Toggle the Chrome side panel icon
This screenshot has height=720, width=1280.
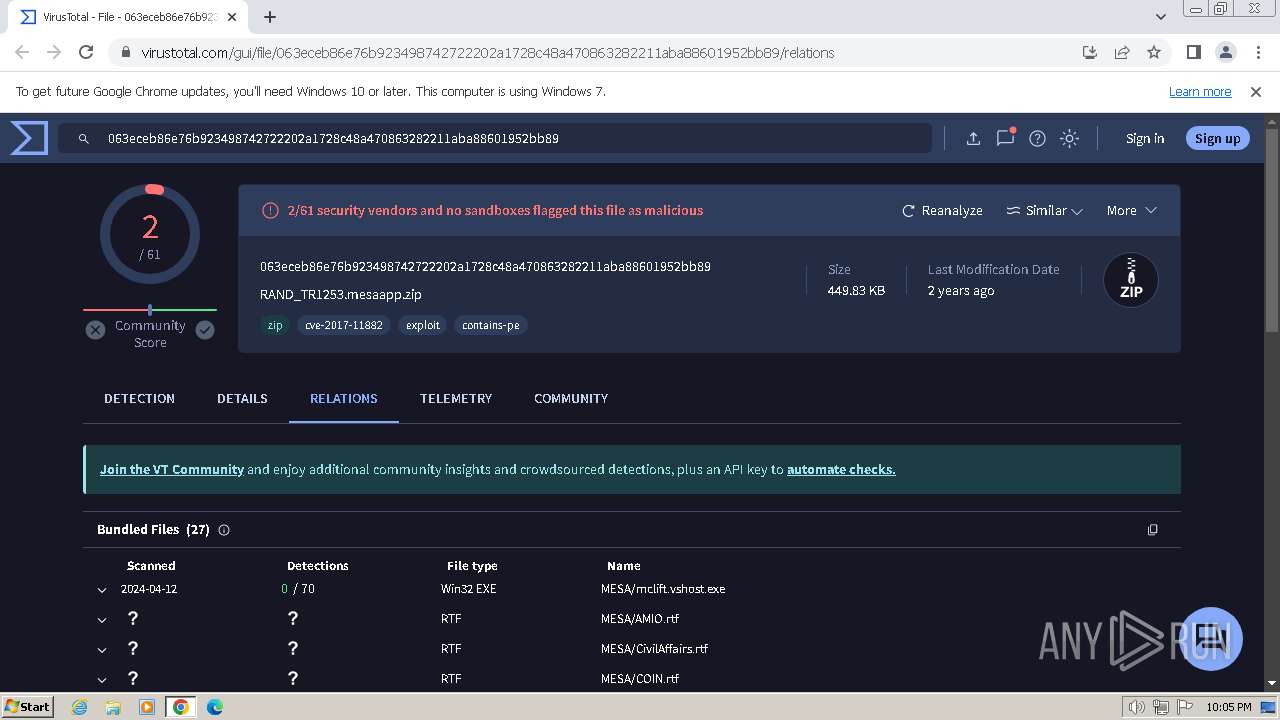point(1193,52)
